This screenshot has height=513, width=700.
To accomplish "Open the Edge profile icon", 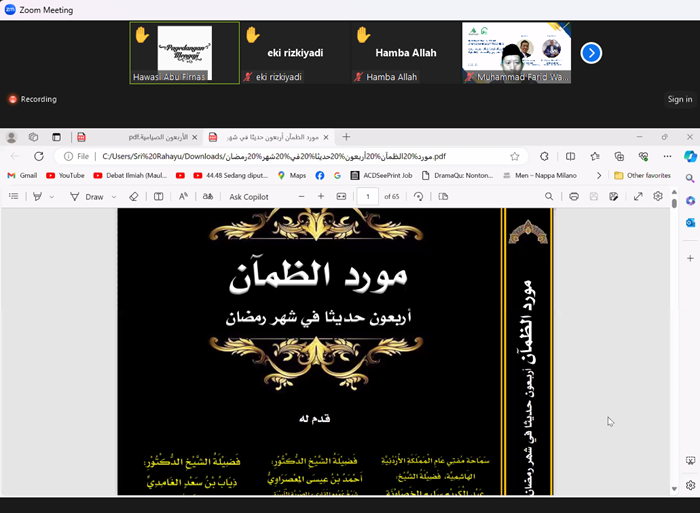I will click(12, 137).
